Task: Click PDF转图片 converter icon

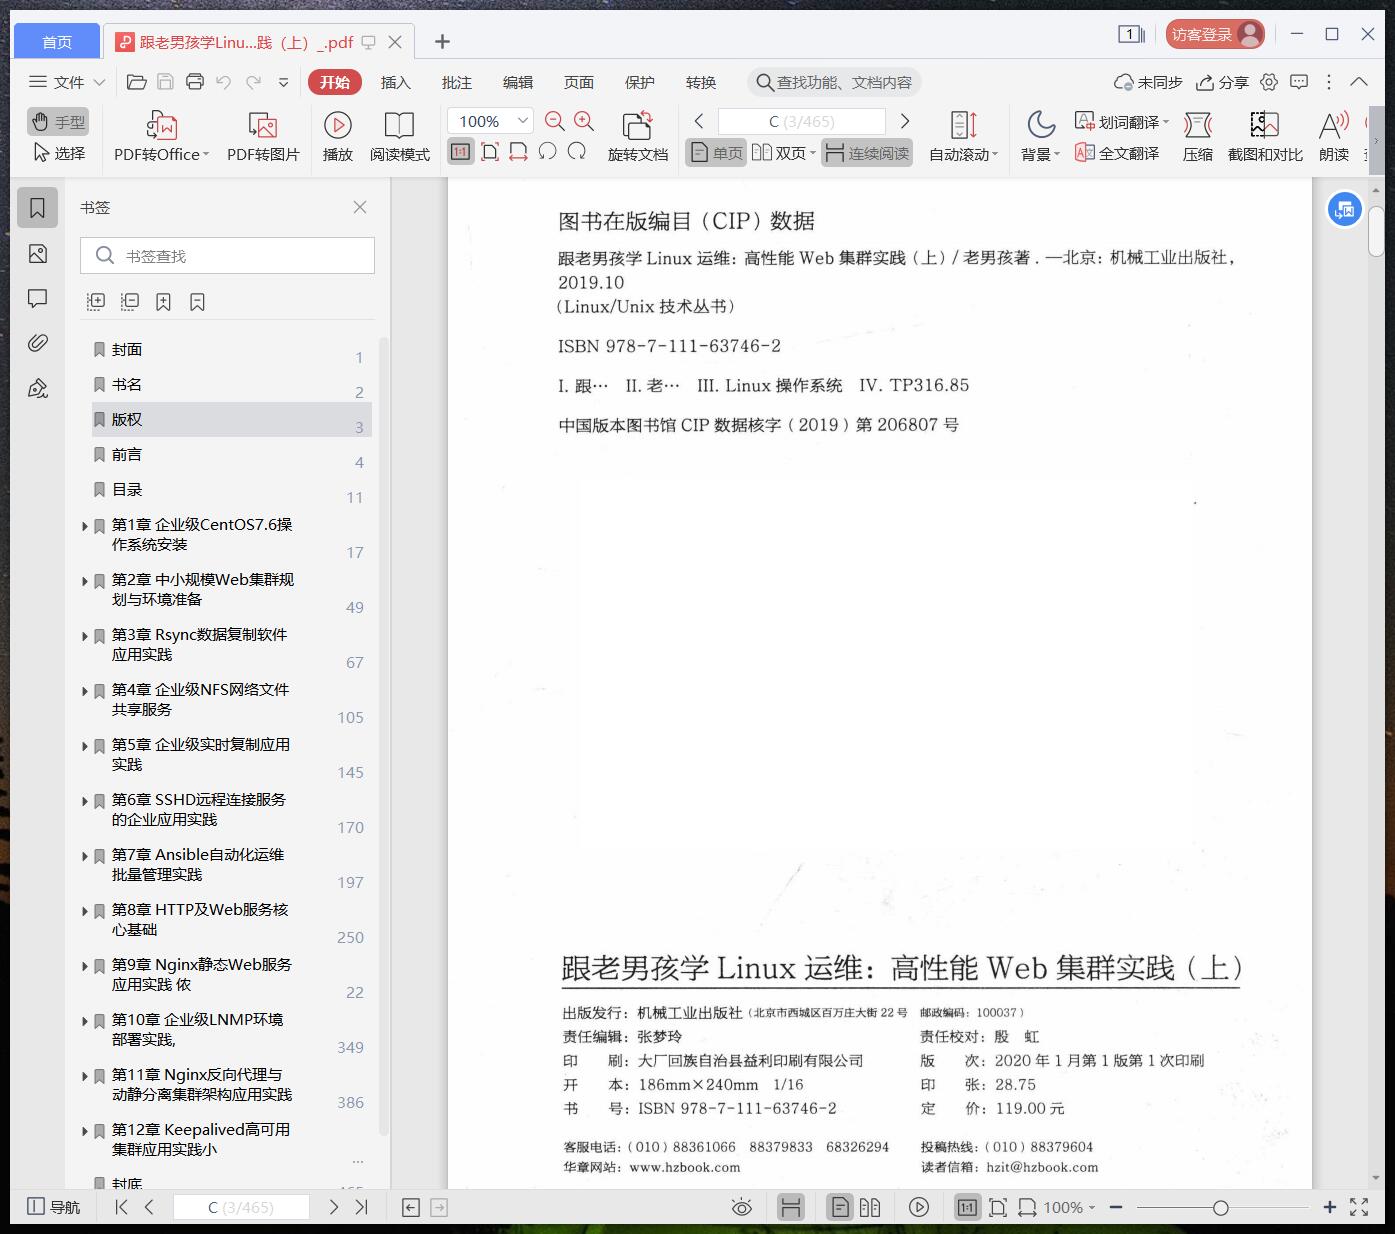Action: (x=263, y=136)
